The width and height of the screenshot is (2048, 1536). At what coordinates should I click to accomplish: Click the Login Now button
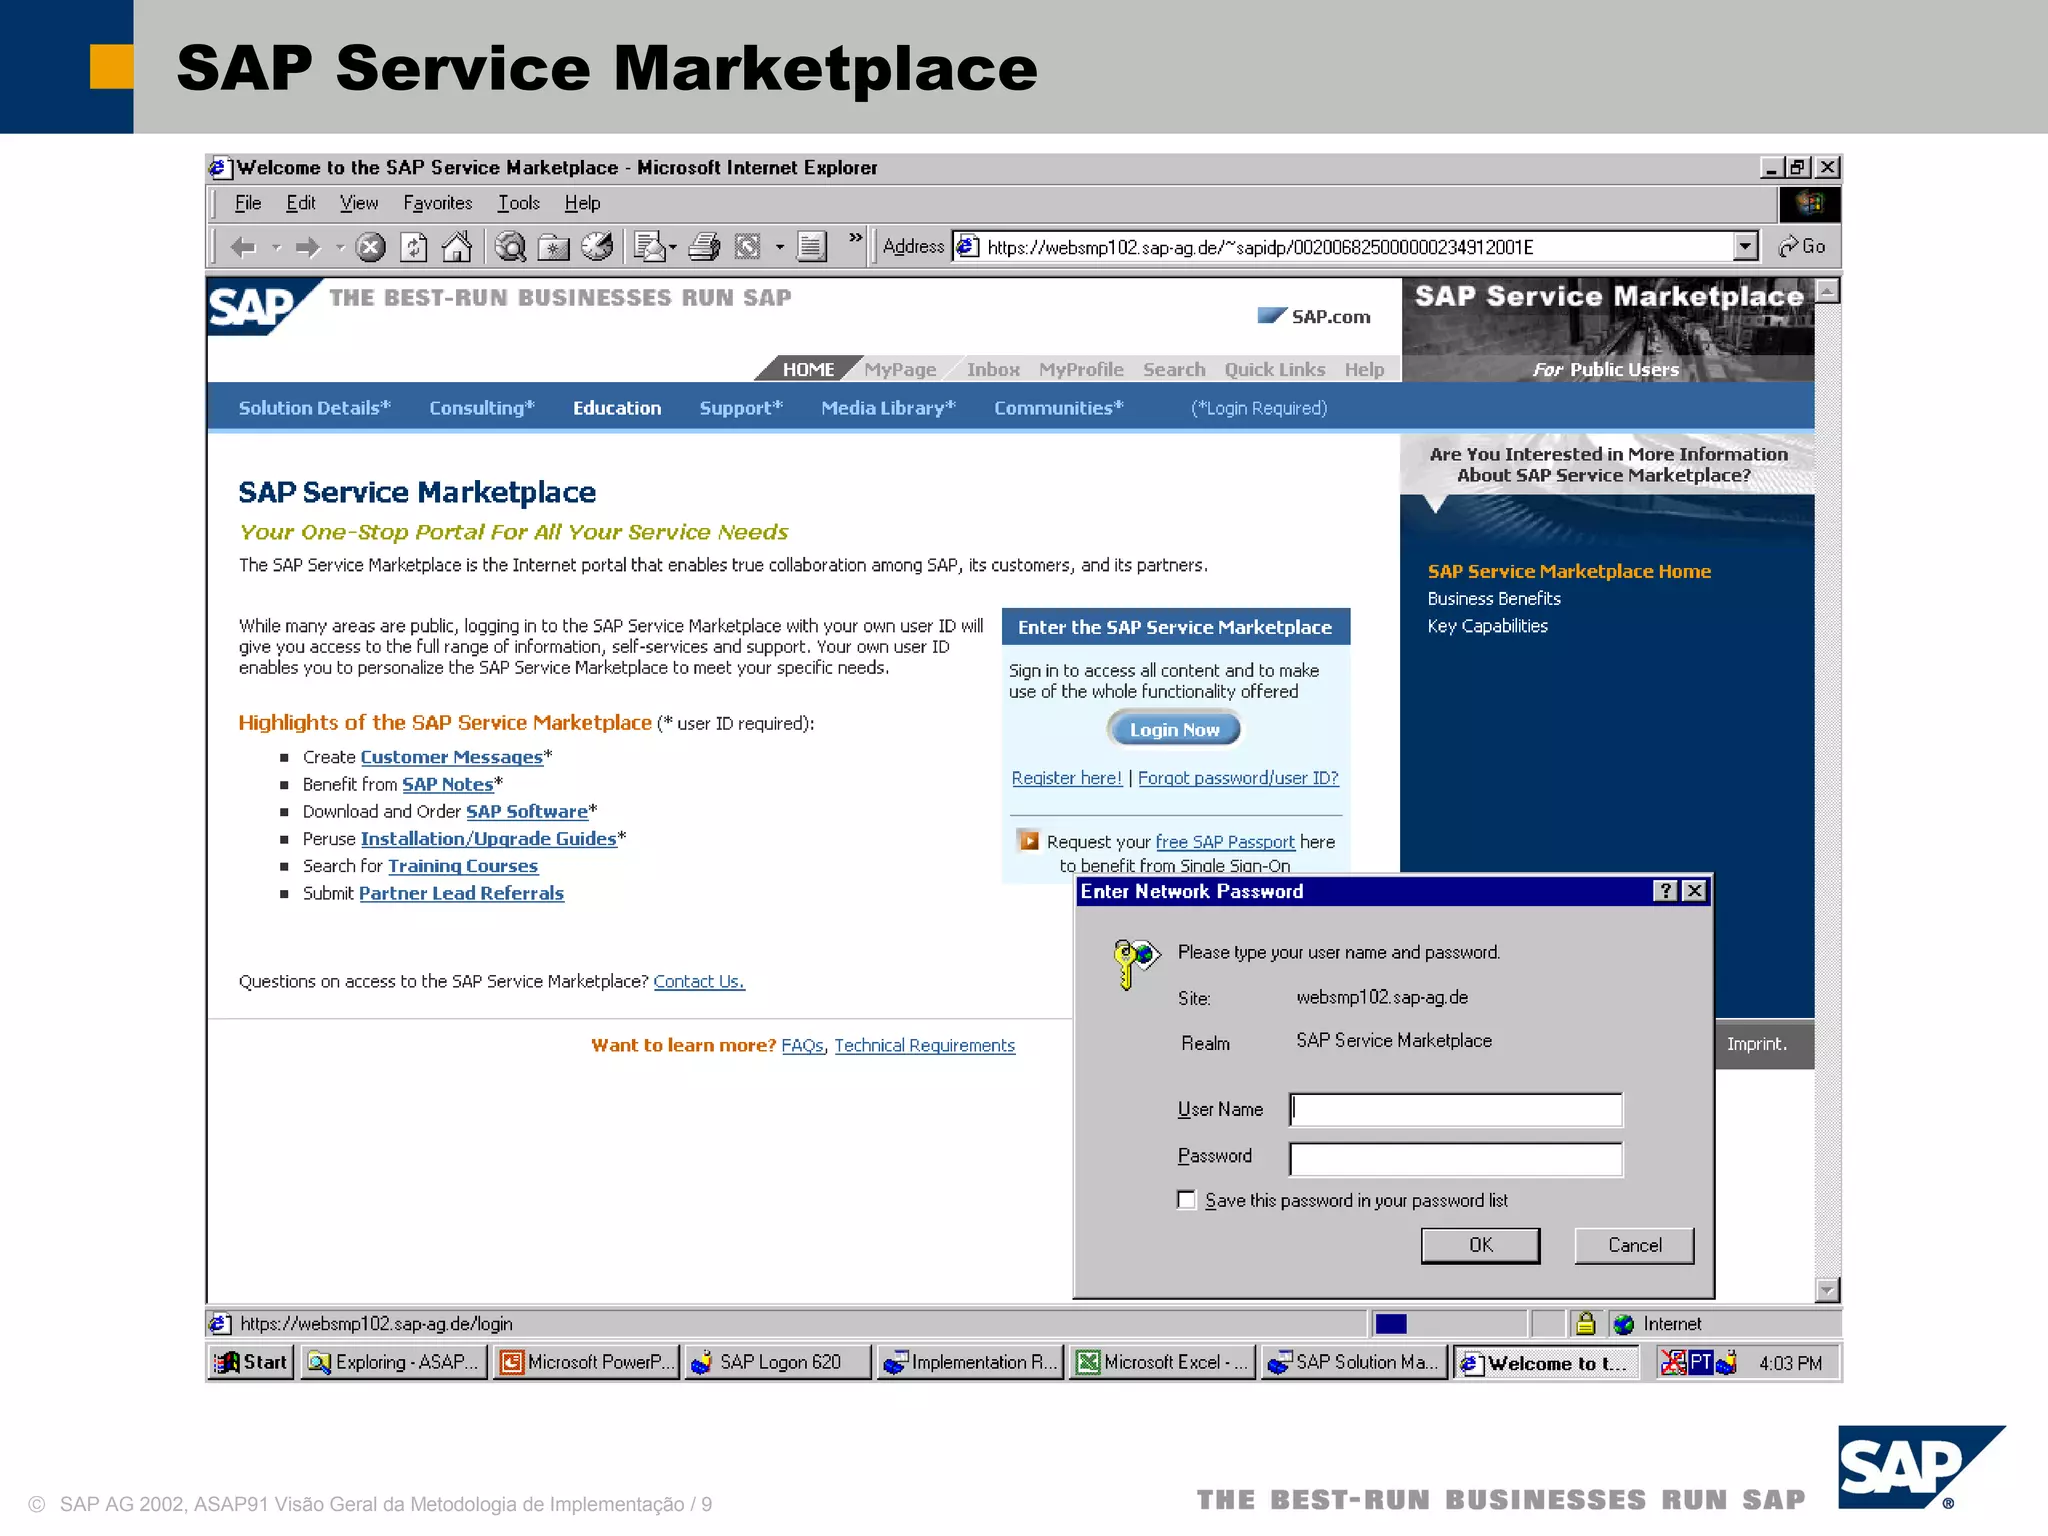1174,729
